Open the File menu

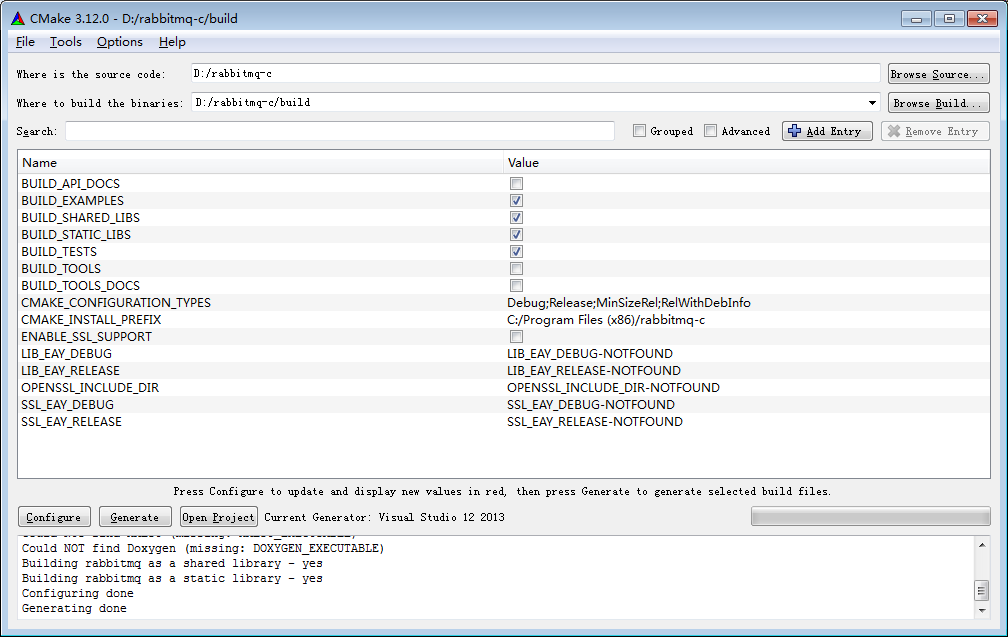[25, 42]
